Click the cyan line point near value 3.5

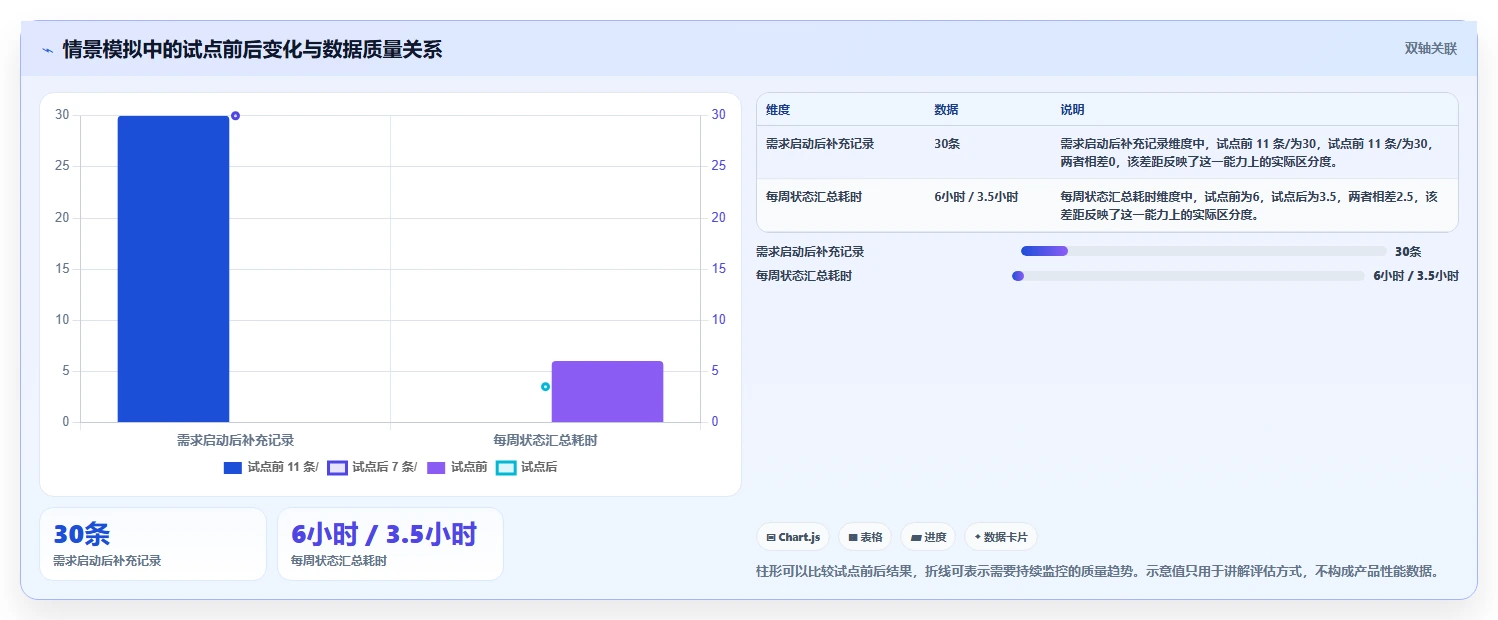point(545,386)
